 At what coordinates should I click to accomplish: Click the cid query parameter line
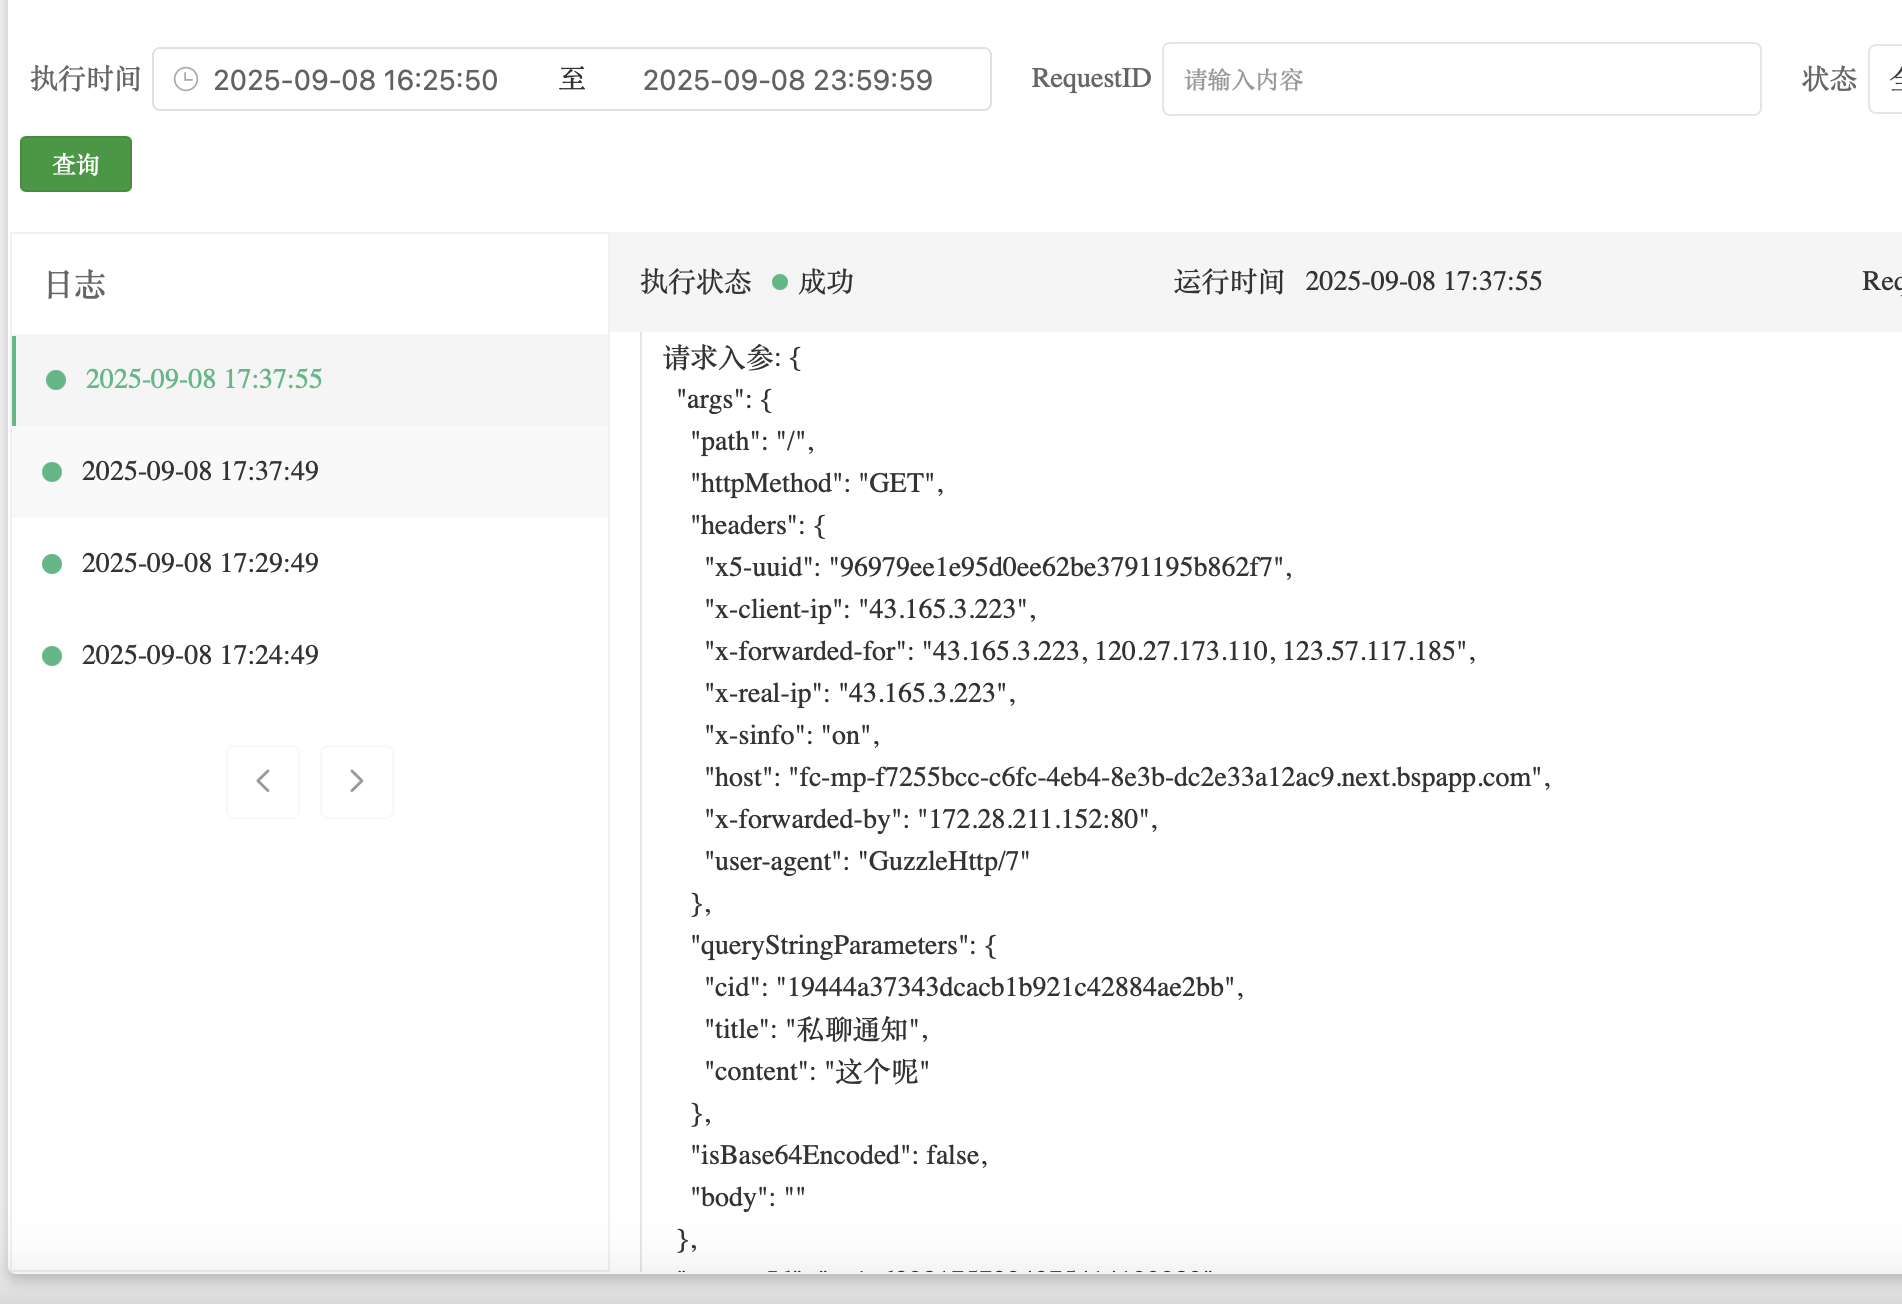[x=973, y=987]
